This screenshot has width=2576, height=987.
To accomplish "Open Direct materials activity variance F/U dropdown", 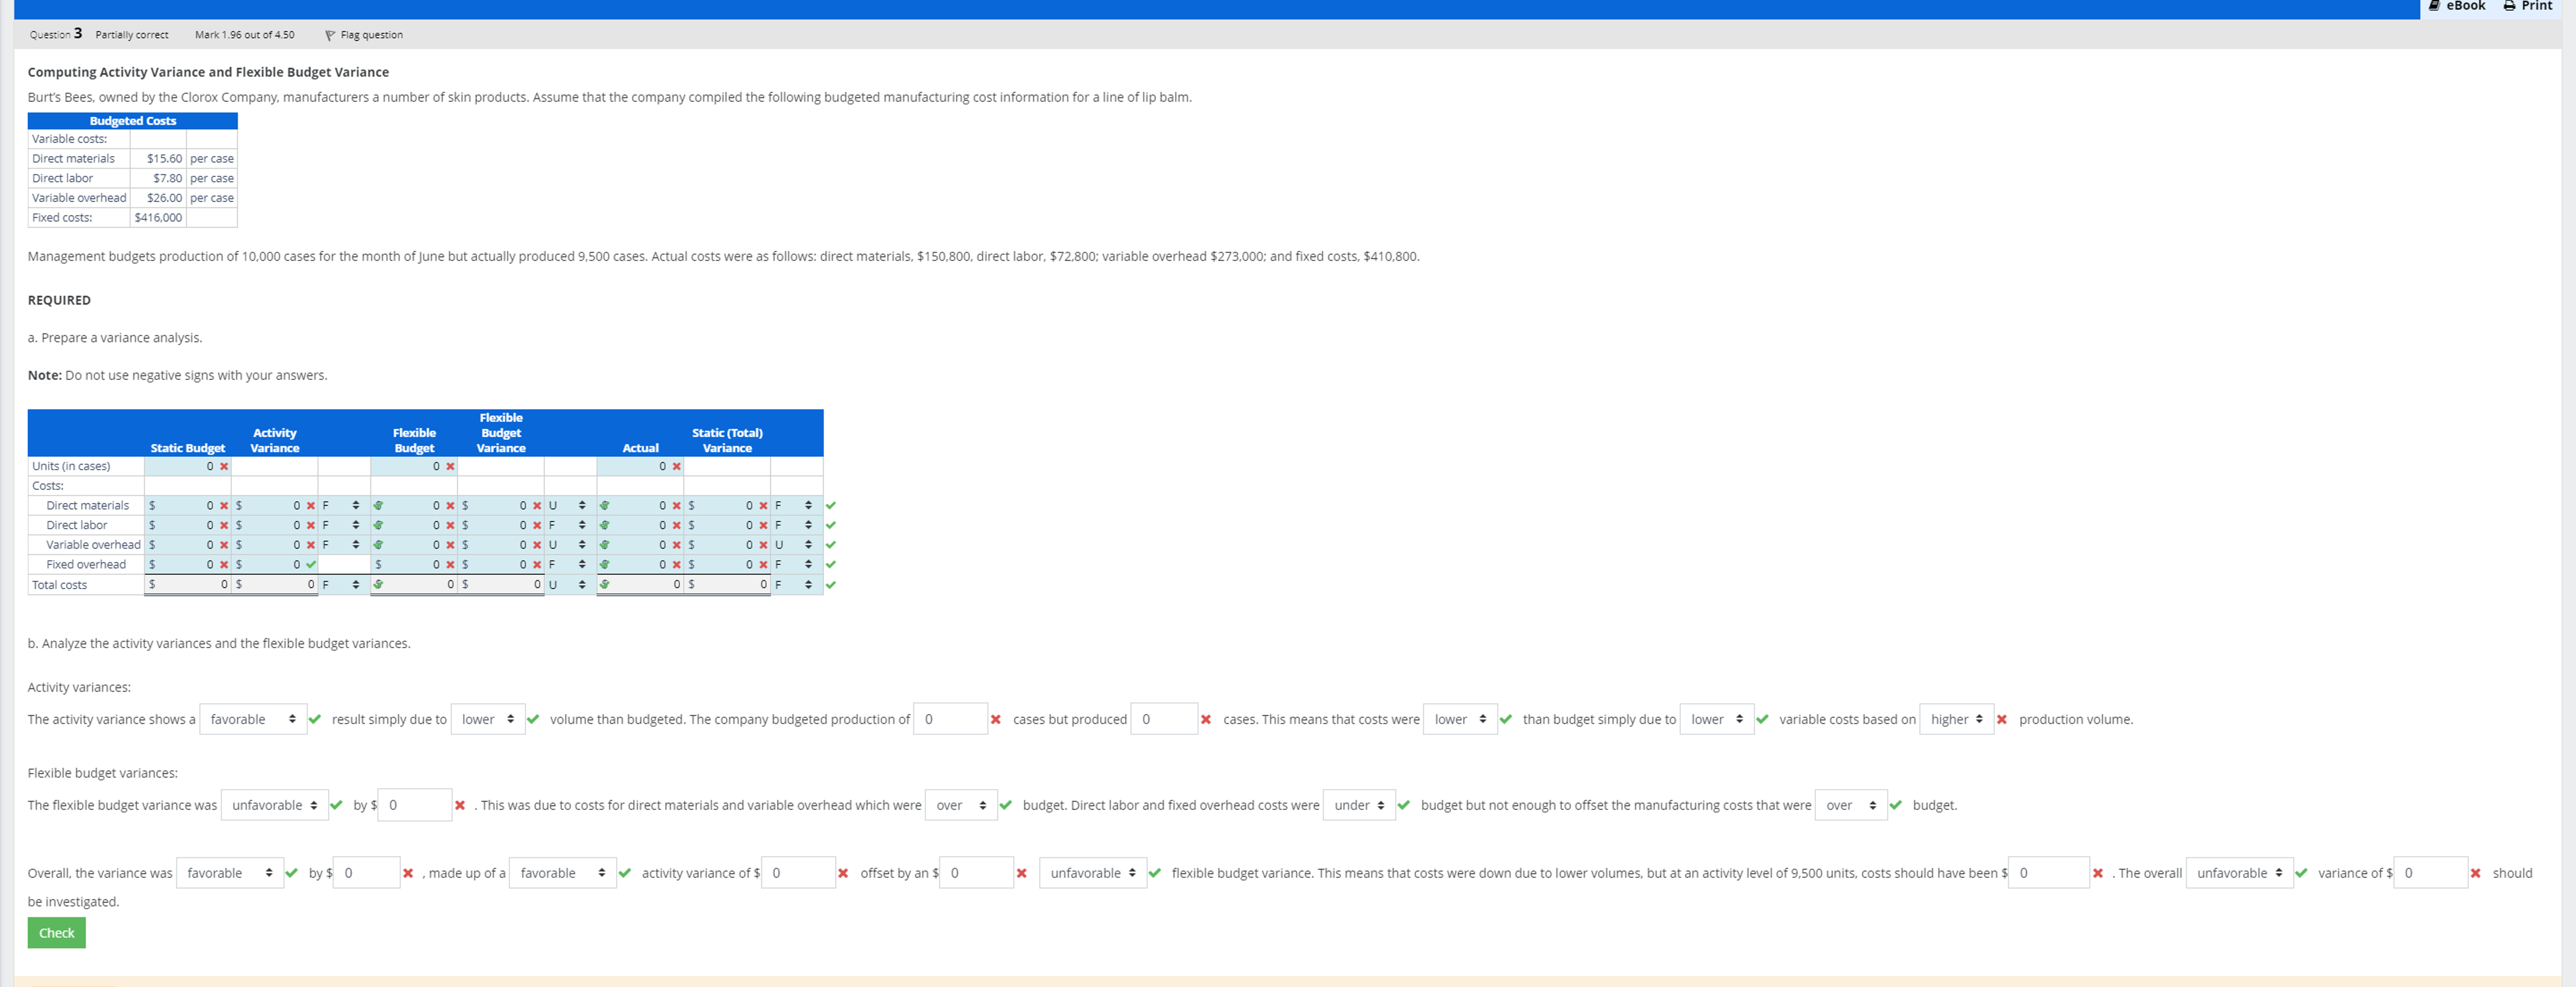I will [x=340, y=505].
